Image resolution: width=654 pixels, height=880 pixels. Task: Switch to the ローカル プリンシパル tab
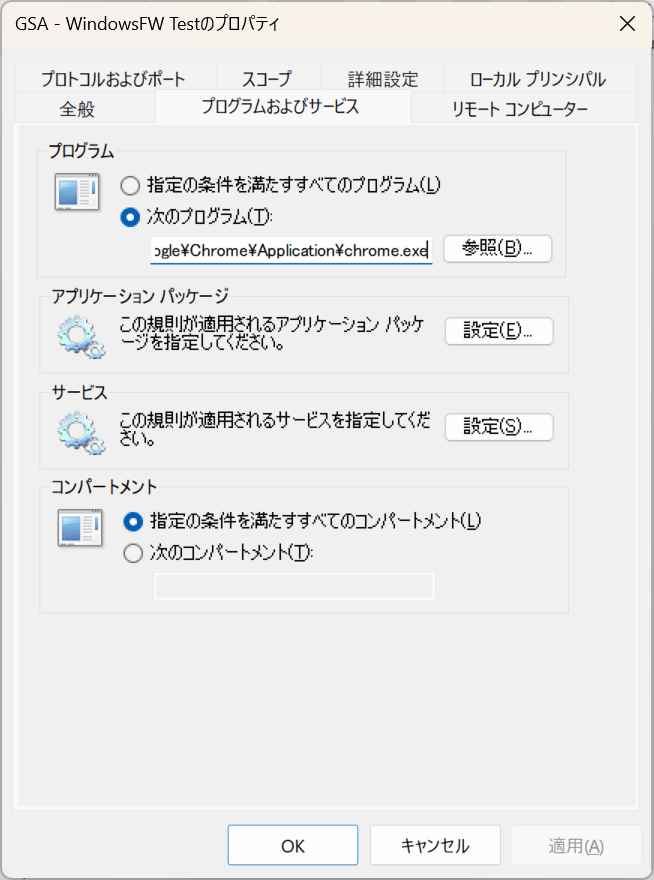(x=539, y=79)
